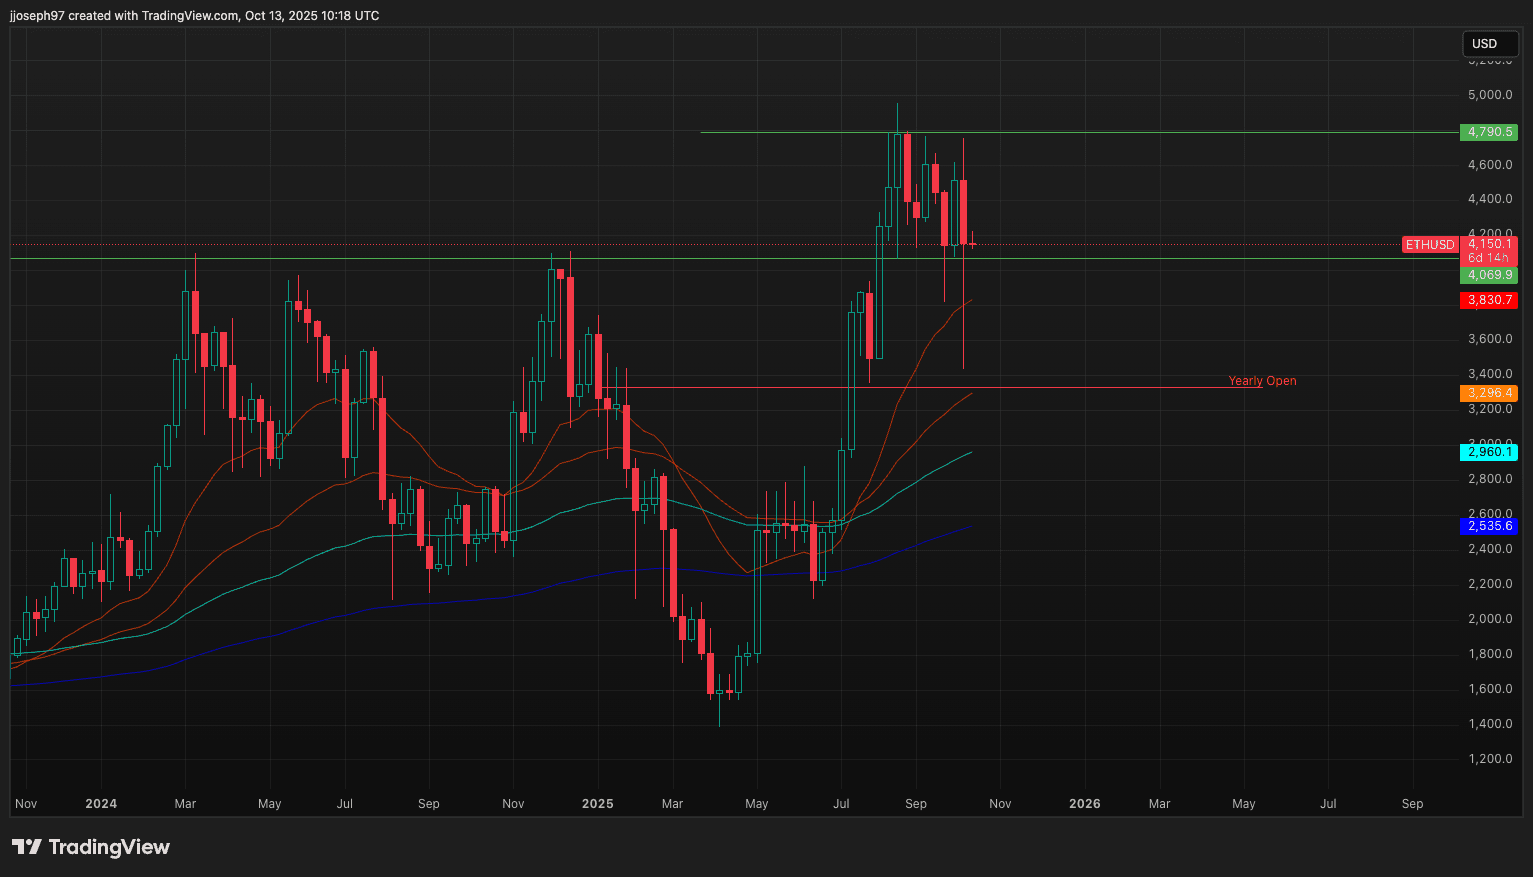Click 2025 on the time axis
The image size is (1533, 877).
pyautogui.click(x=597, y=804)
